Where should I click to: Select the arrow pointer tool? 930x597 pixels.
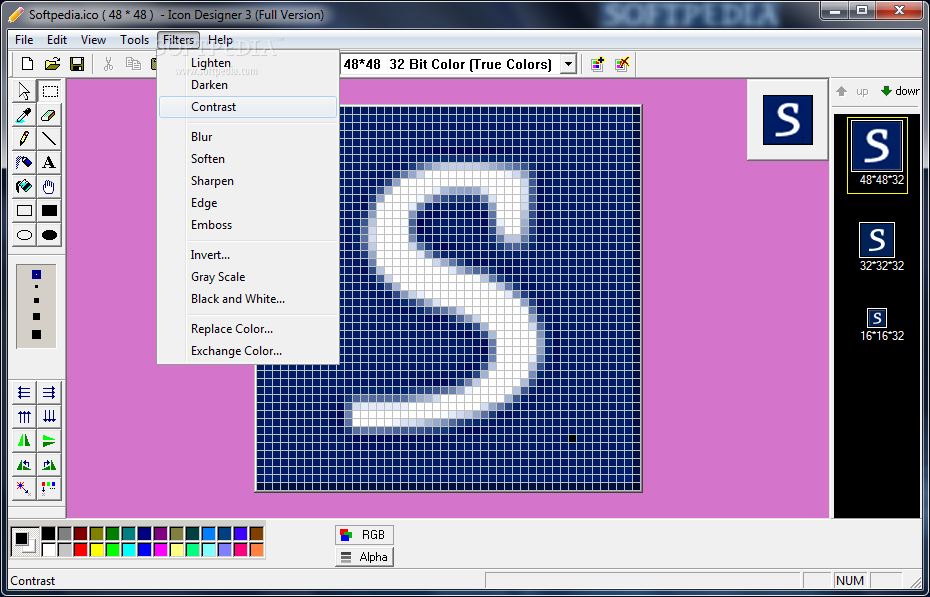pyautogui.click(x=24, y=91)
